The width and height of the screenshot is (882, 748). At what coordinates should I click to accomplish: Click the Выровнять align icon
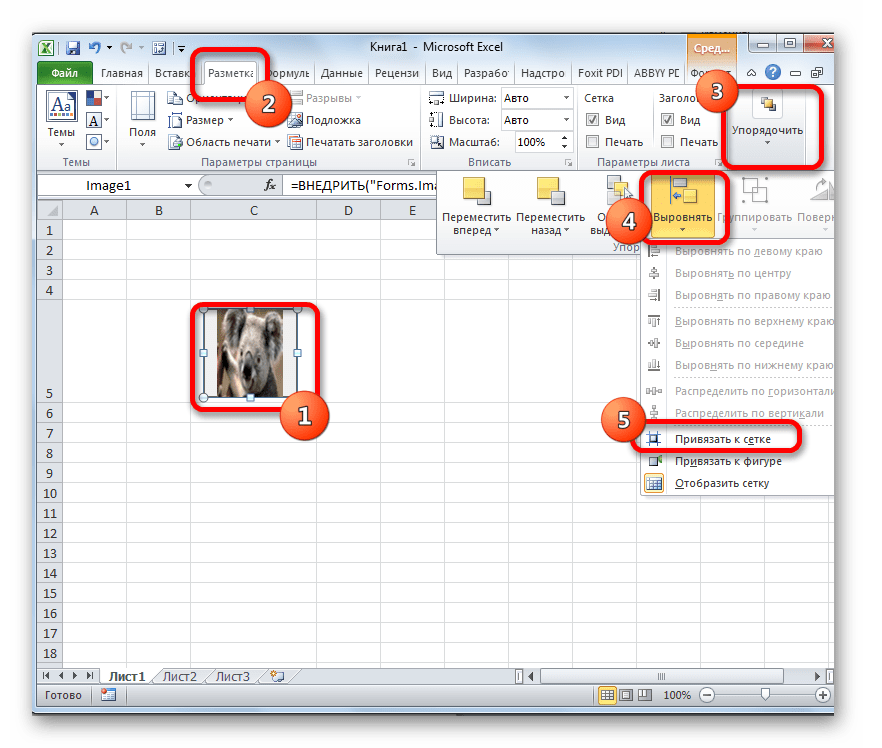(x=683, y=191)
